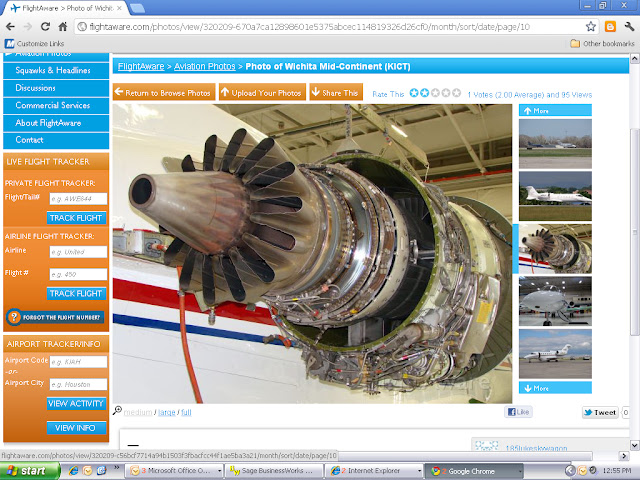Expand the system tray hidden icons
The height and width of the screenshot is (480, 640).
[570, 471]
